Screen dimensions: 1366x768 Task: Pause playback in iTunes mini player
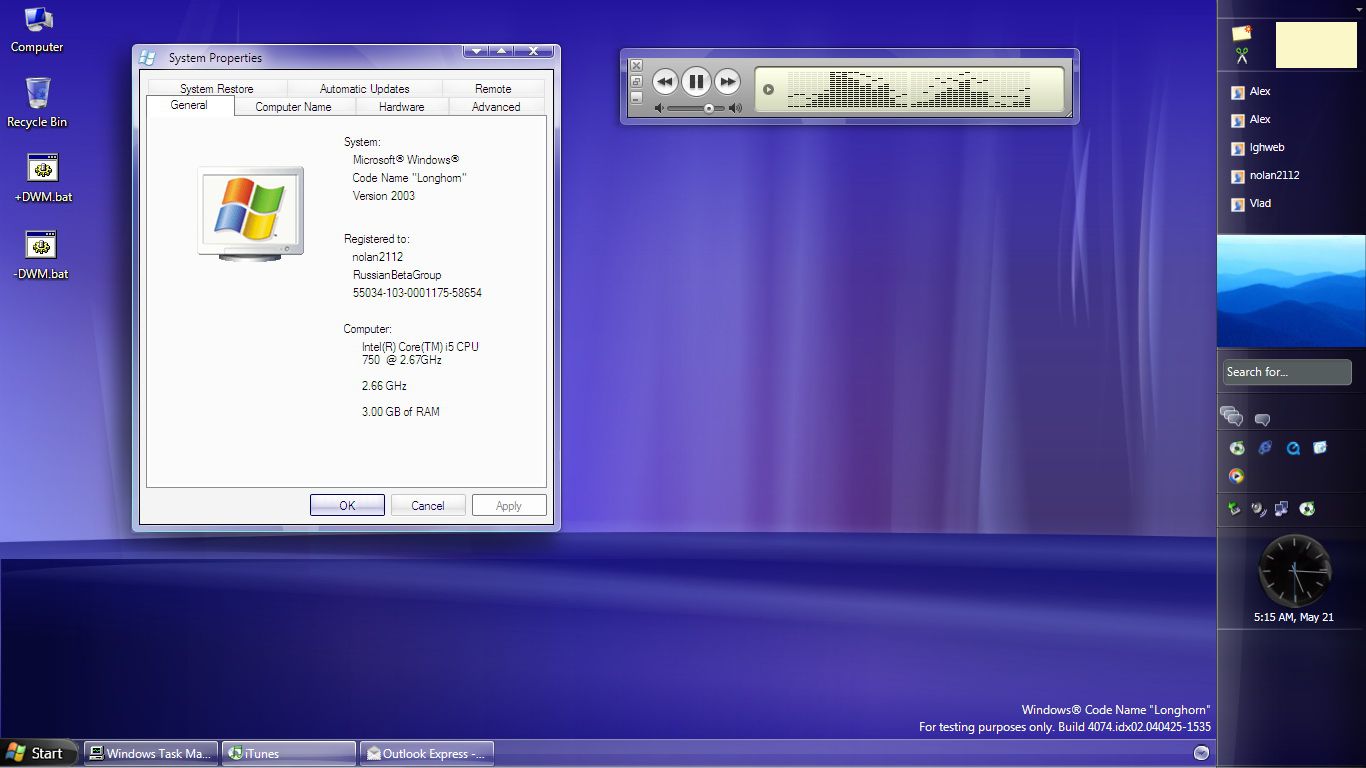pos(696,82)
